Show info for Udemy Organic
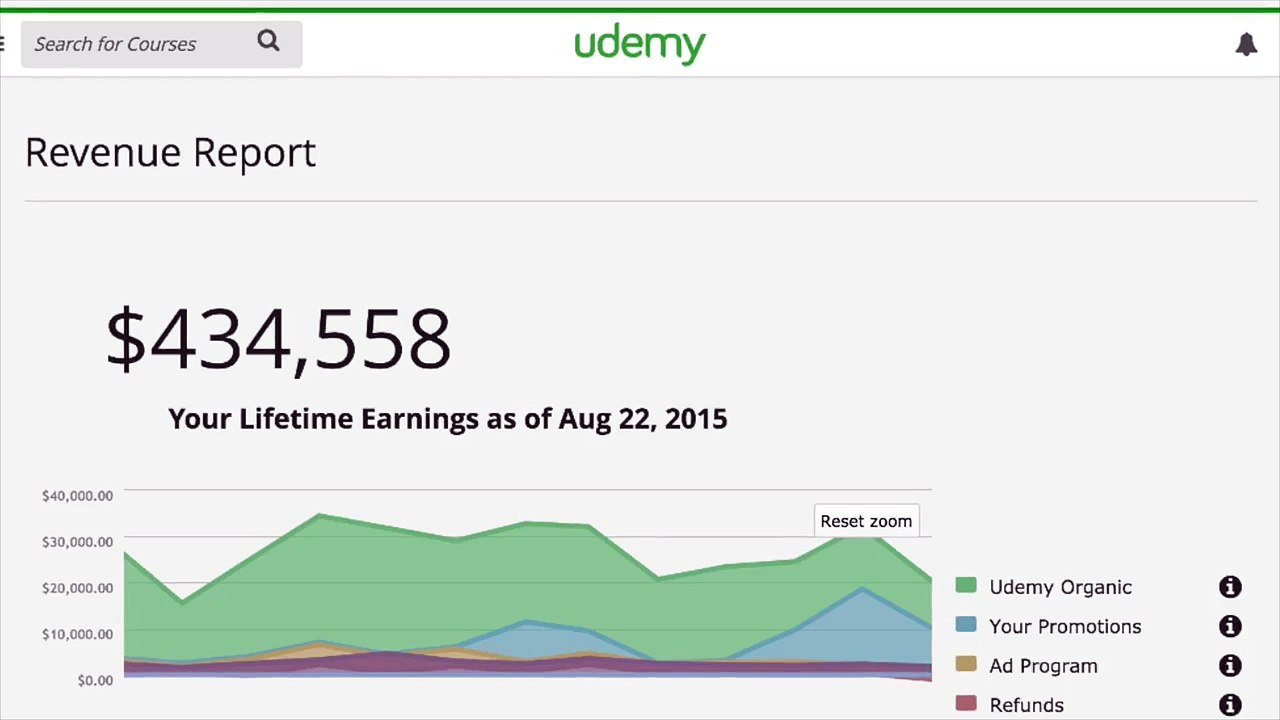This screenshot has height=720, width=1280. 1230,587
